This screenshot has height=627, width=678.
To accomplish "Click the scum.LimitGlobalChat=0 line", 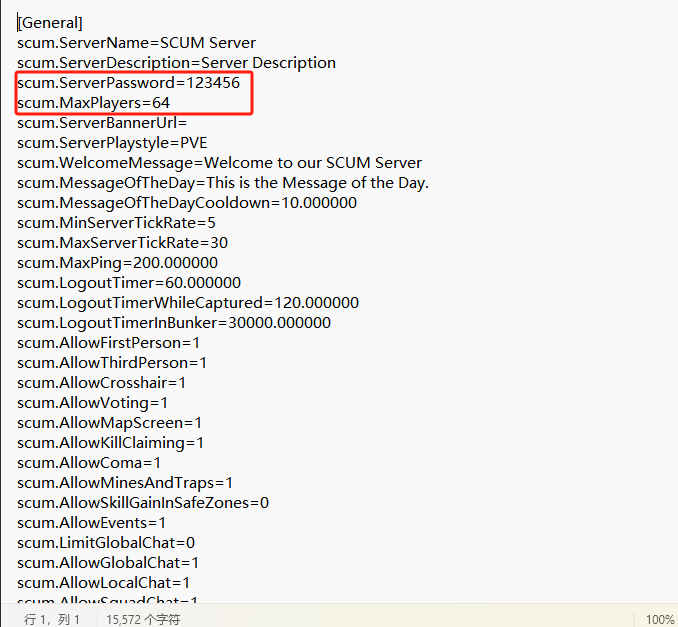I will pos(106,543).
